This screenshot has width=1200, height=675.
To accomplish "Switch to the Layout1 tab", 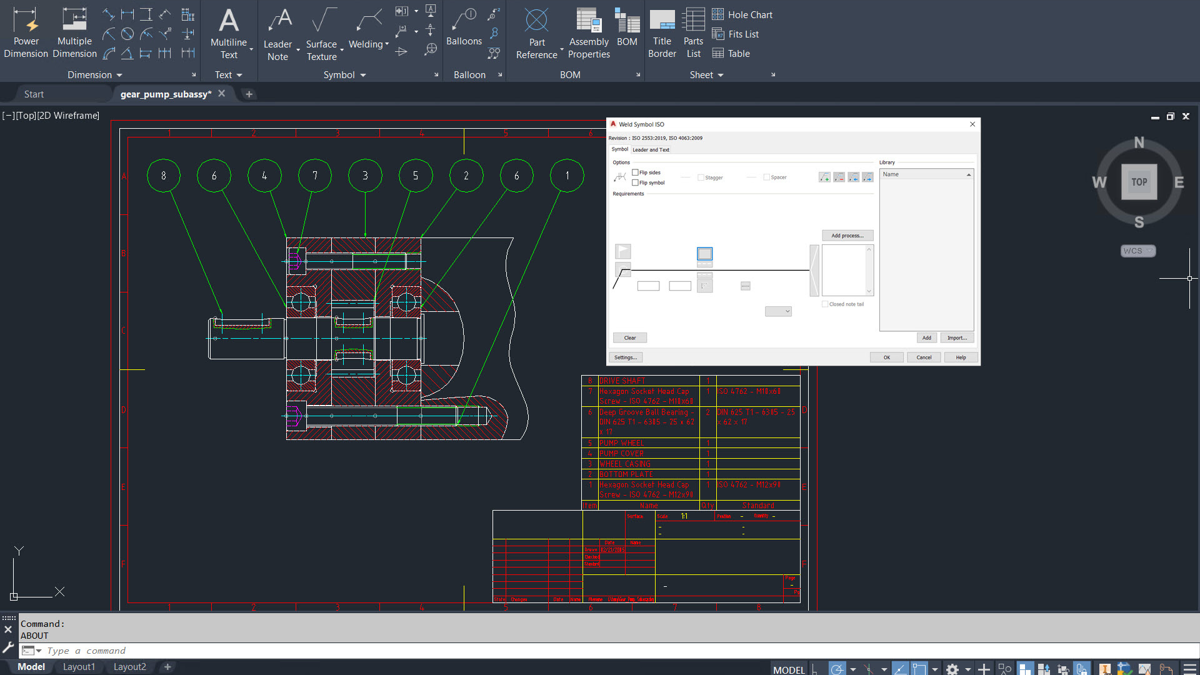I will [78, 666].
